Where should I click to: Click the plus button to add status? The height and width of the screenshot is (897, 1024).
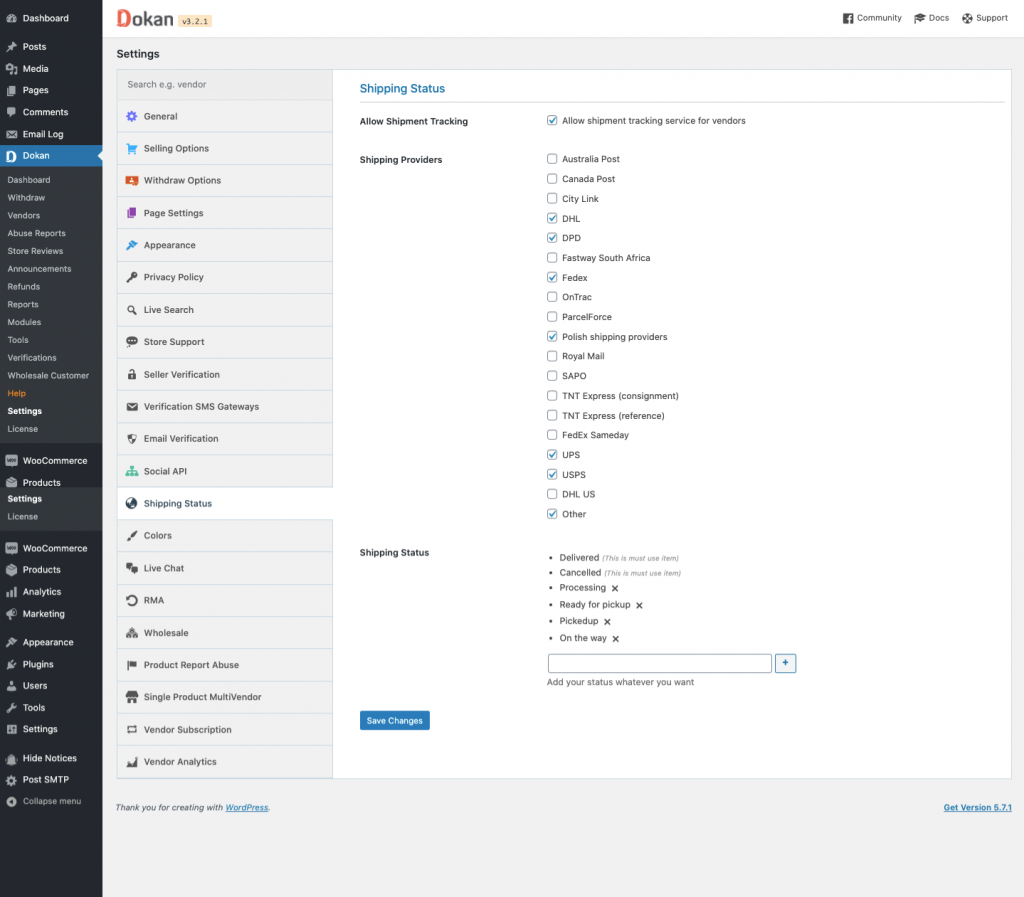tap(785, 663)
